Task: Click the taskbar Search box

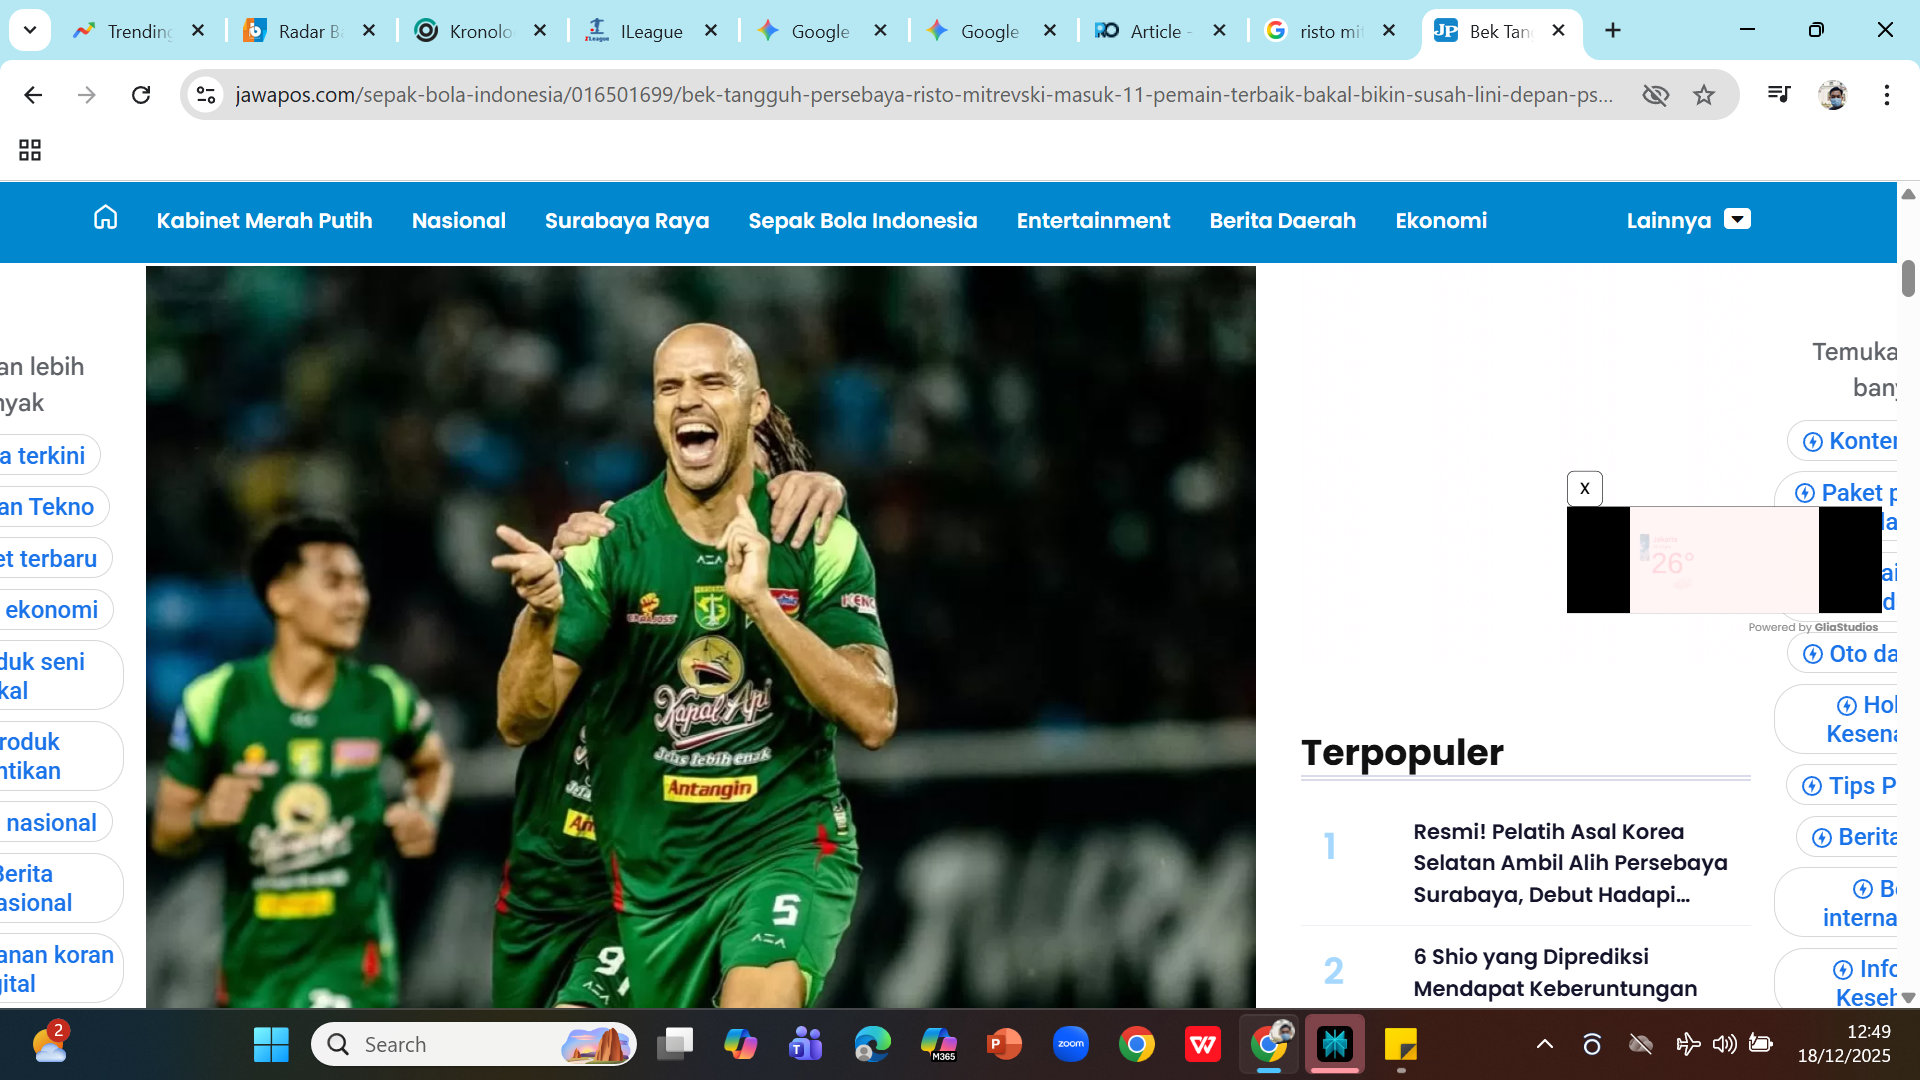Action: 474,1045
